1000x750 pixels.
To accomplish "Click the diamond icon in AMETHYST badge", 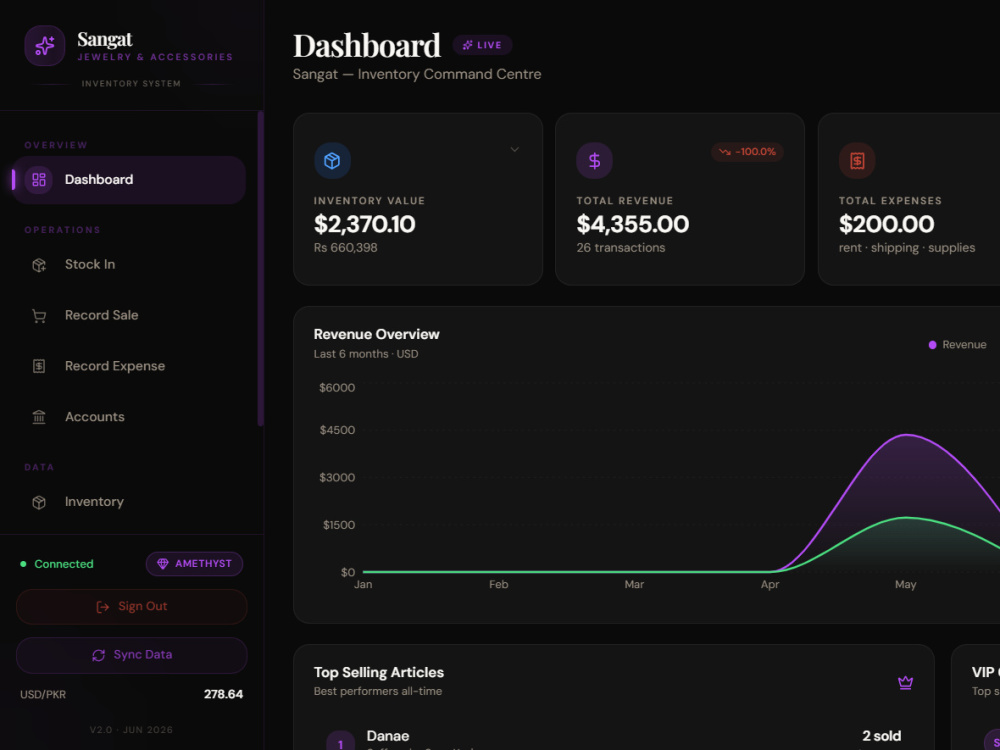I will (x=163, y=564).
